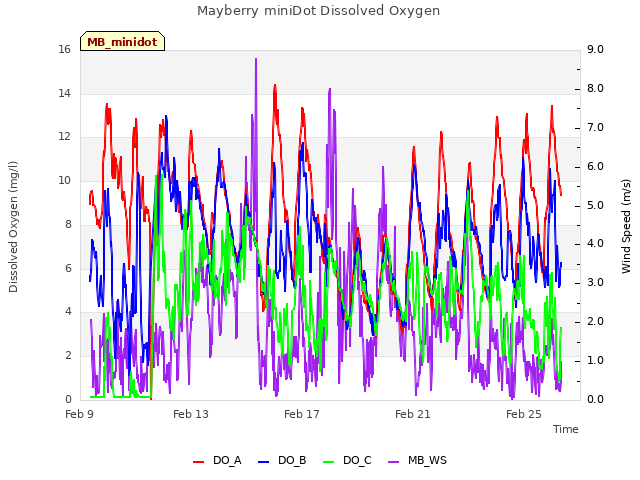Click the 3.0 value on right axis
The width and height of the screenshot is (640, 480).
point(595,283)
